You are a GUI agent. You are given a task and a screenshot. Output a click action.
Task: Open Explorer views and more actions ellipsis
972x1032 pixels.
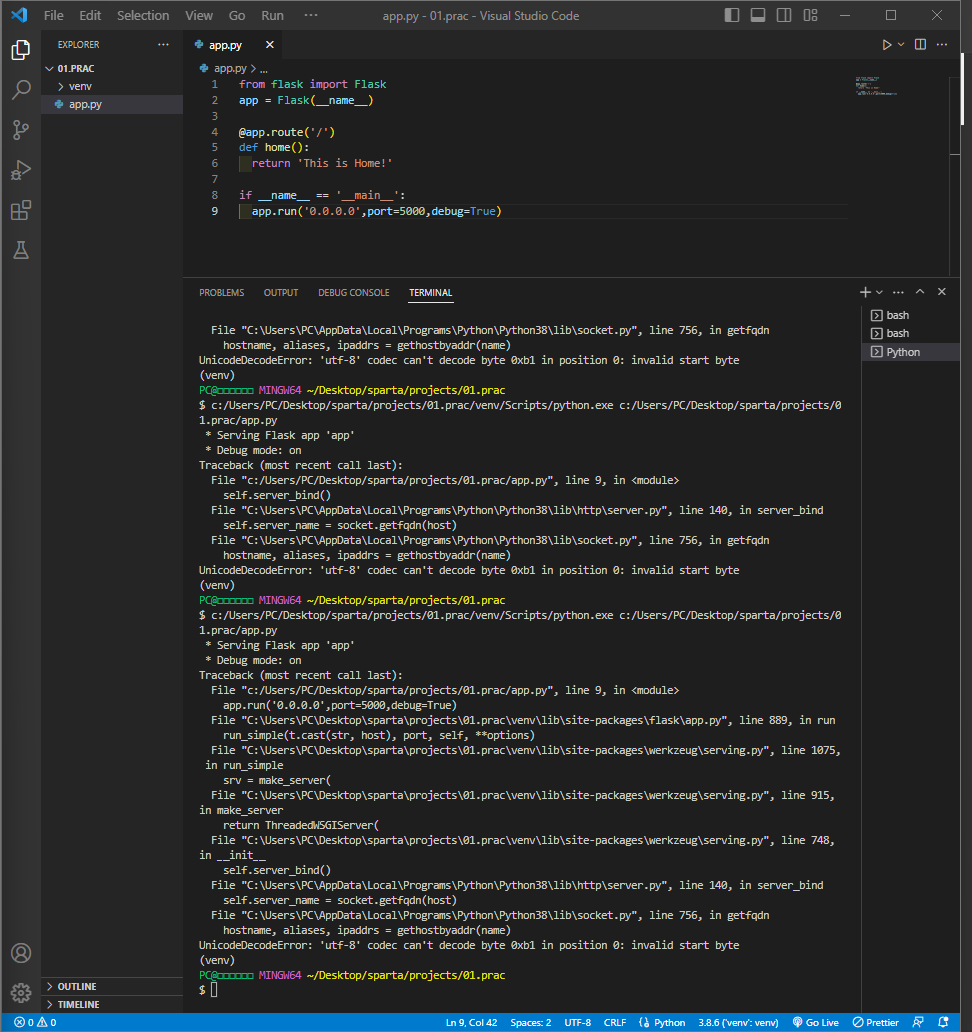[x=163, y=45]
